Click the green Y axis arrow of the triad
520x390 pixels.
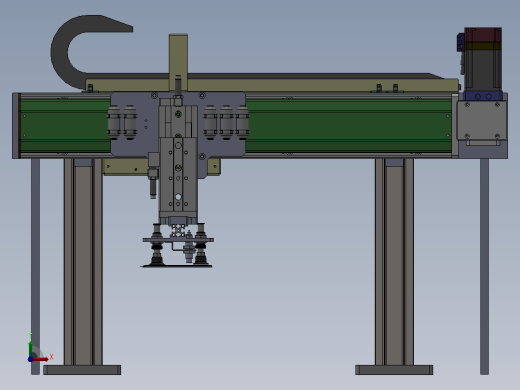click(31, 348)
